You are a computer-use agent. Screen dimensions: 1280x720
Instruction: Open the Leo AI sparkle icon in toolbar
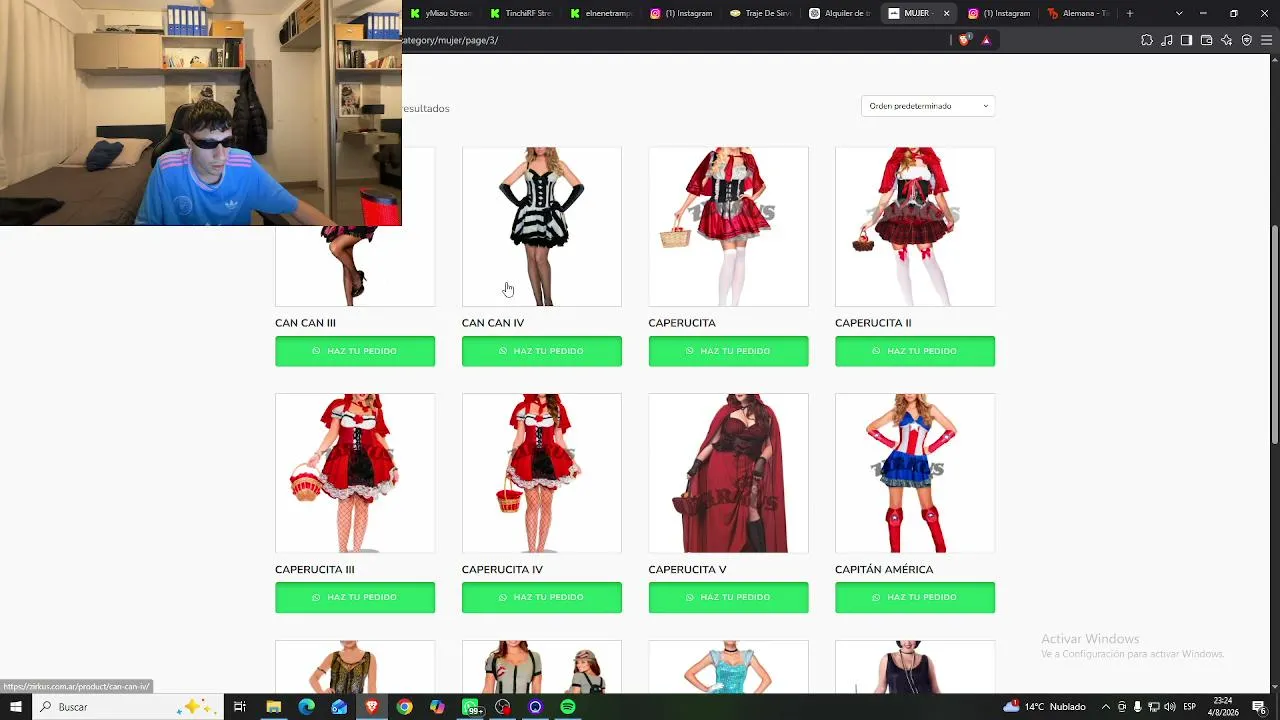tap(1226, 40)
